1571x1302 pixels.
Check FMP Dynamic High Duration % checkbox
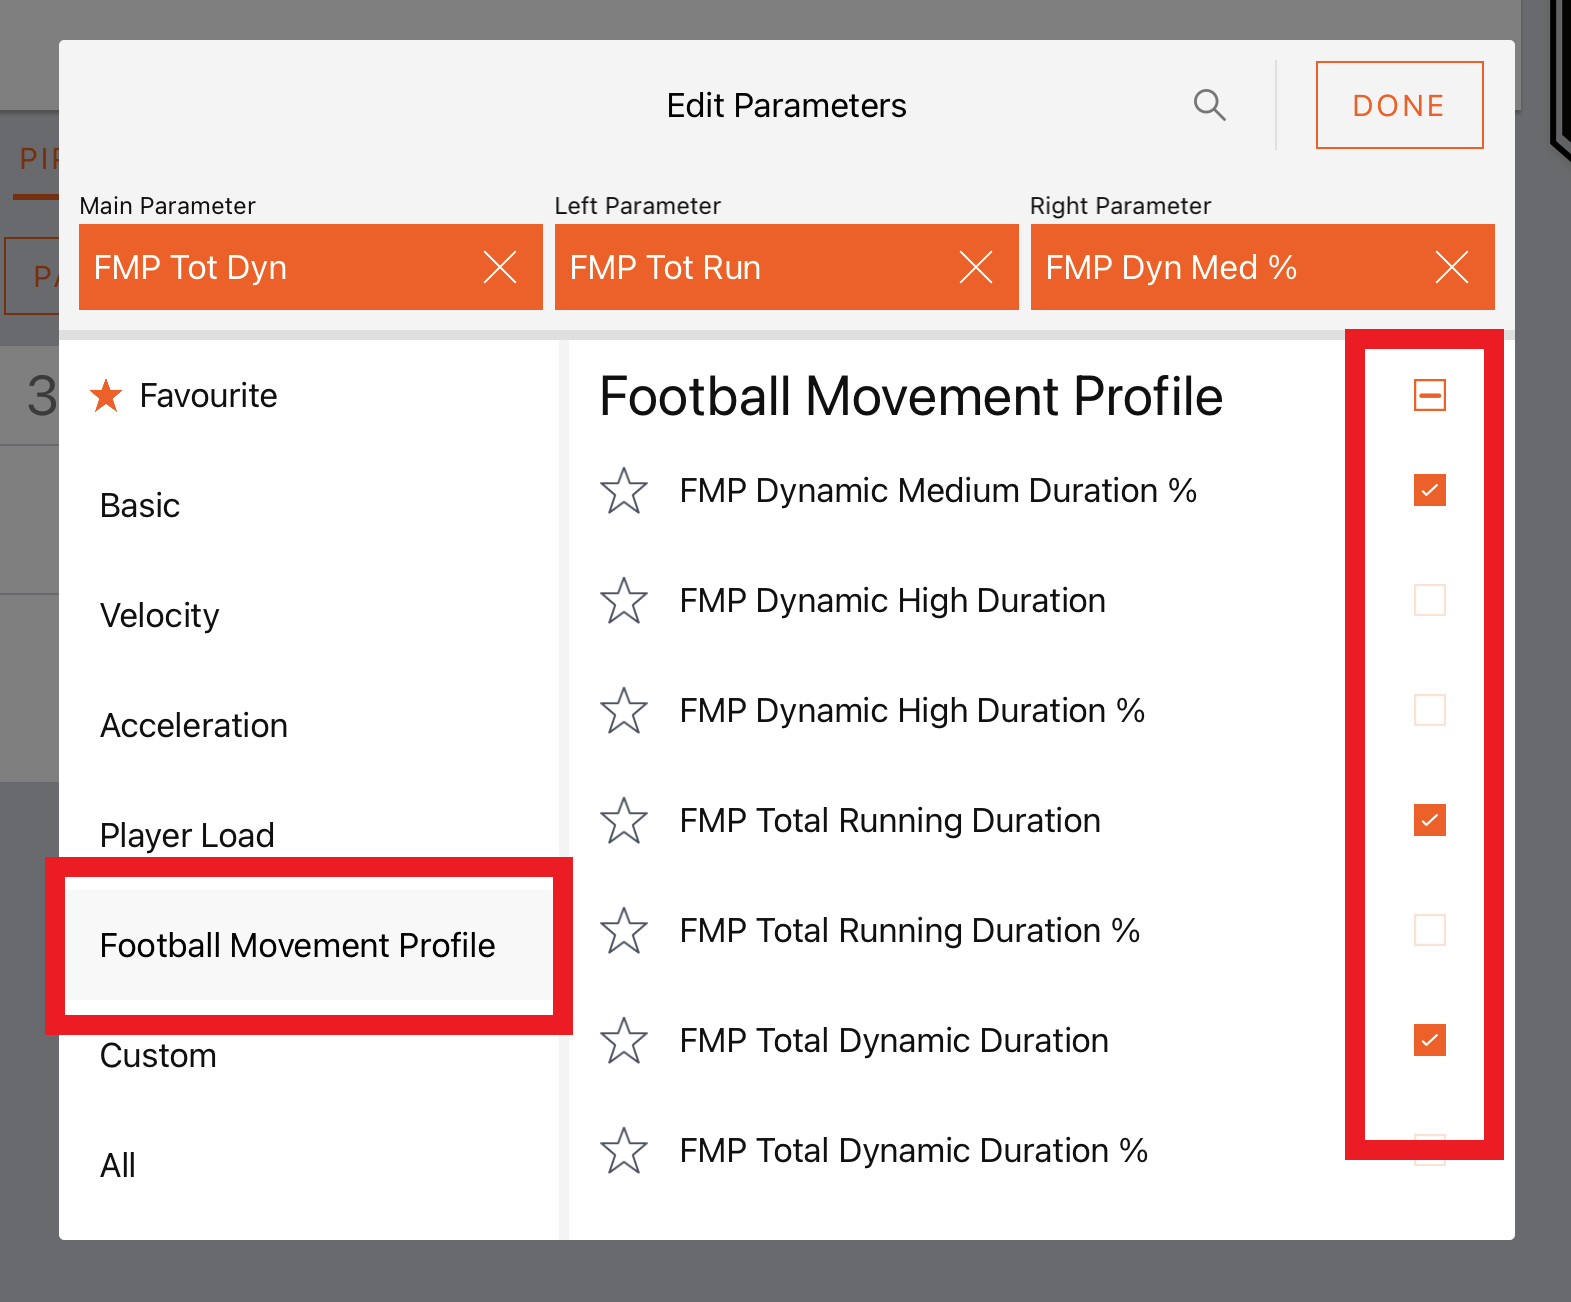[x=1430, y=710]
